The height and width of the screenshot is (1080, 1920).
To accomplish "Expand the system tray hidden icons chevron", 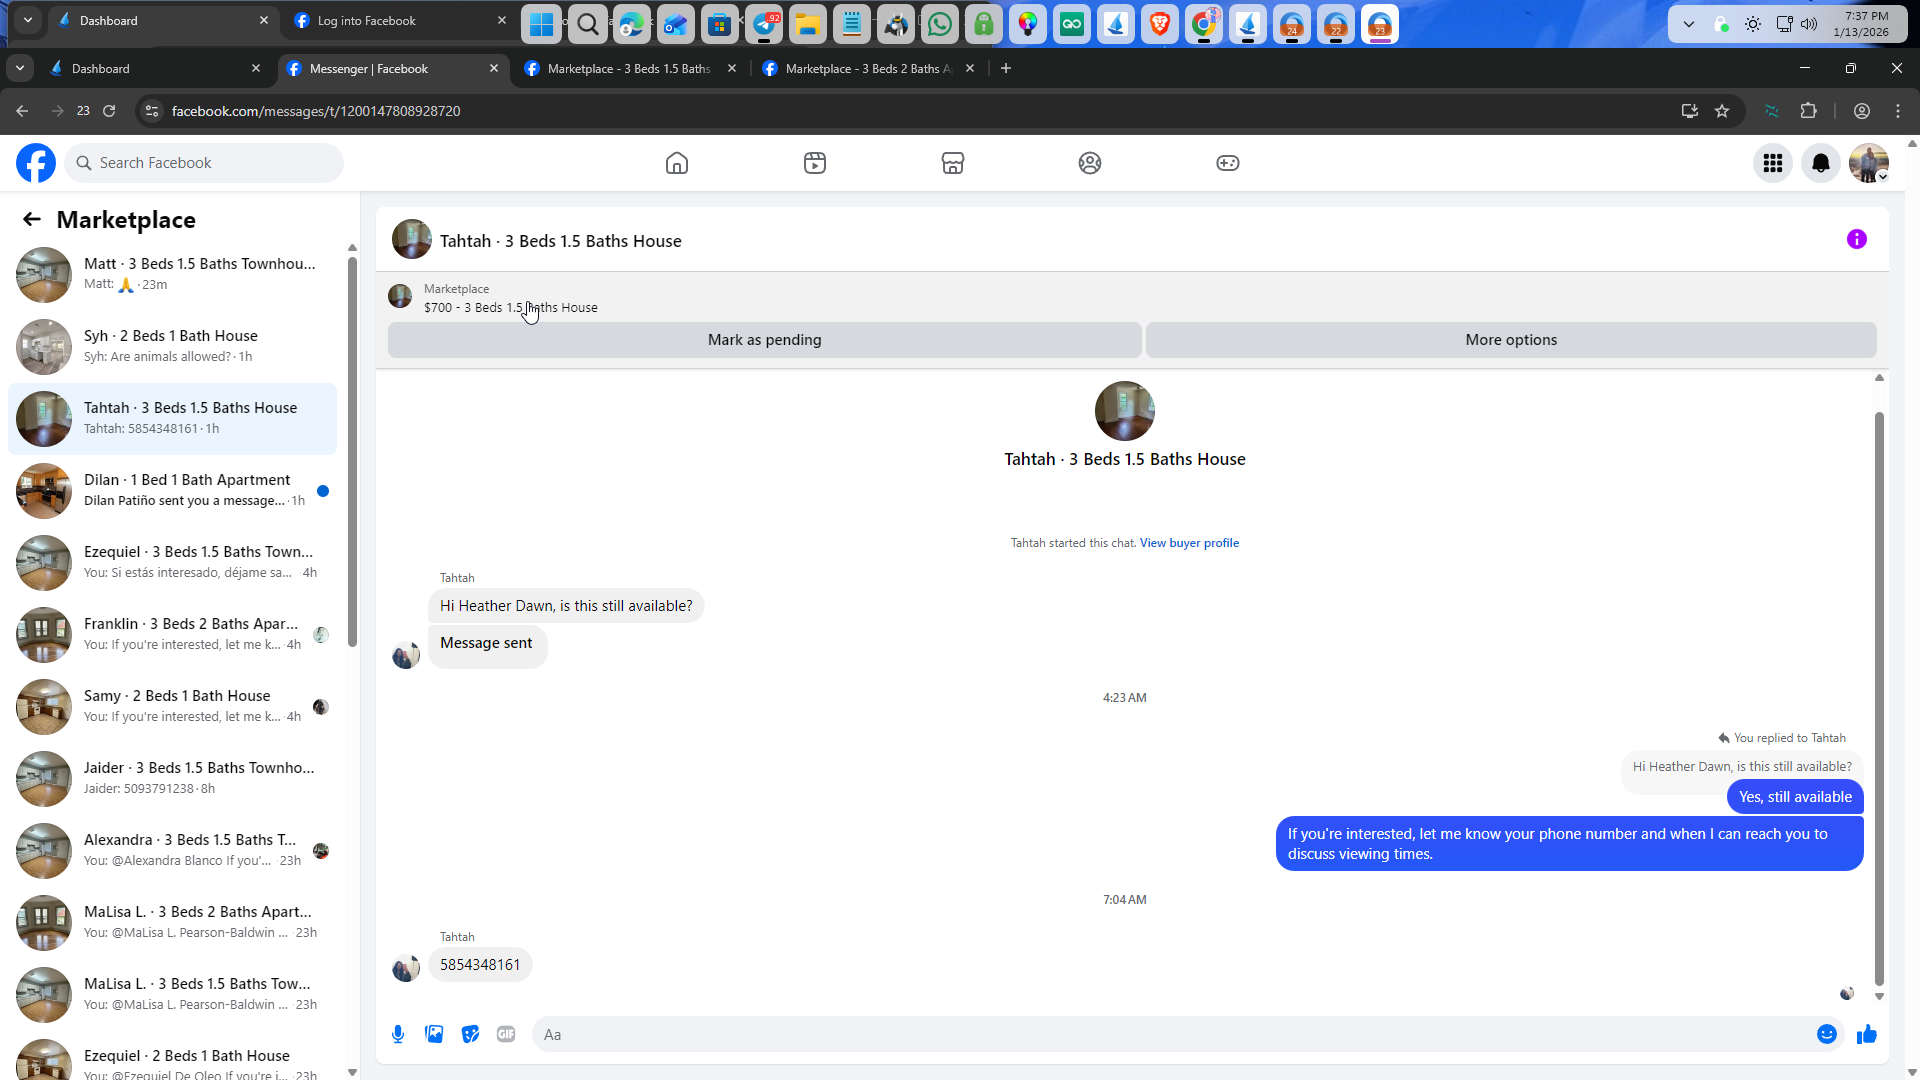I will tap(1688, 24).
